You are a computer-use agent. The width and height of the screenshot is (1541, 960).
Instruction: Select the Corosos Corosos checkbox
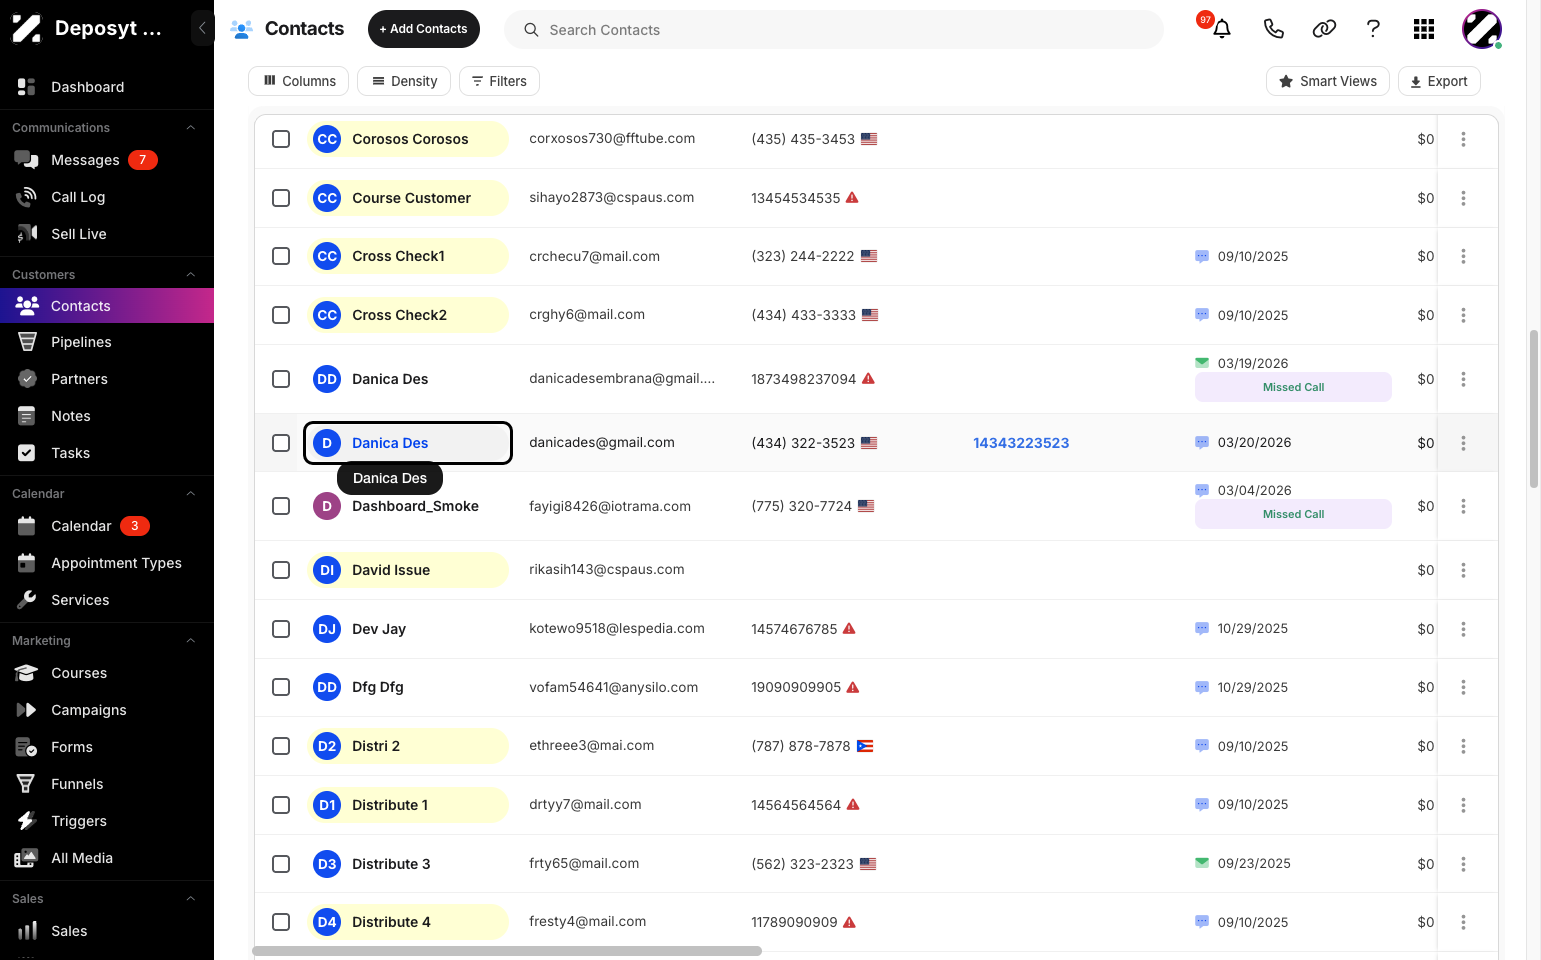tap(281, 139)
